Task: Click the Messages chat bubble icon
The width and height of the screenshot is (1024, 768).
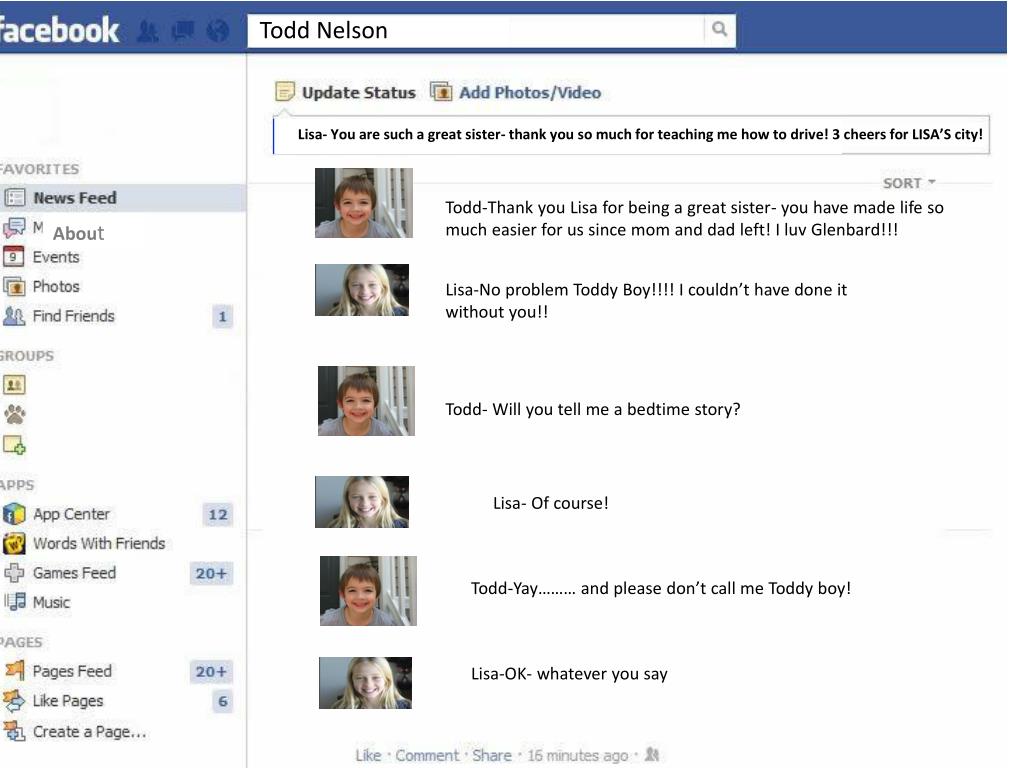Action: 14,228
